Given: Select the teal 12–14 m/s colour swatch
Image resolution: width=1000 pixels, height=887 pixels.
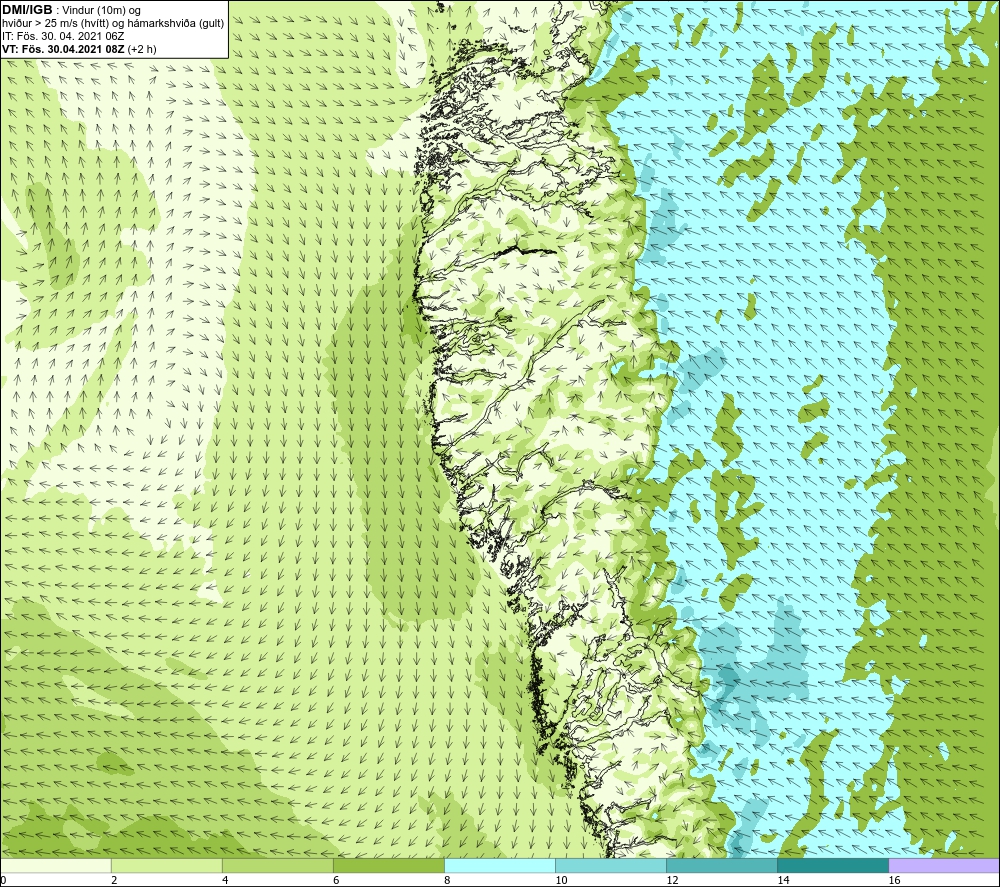Looking at the screenshot, I should [x=722, y=865].
